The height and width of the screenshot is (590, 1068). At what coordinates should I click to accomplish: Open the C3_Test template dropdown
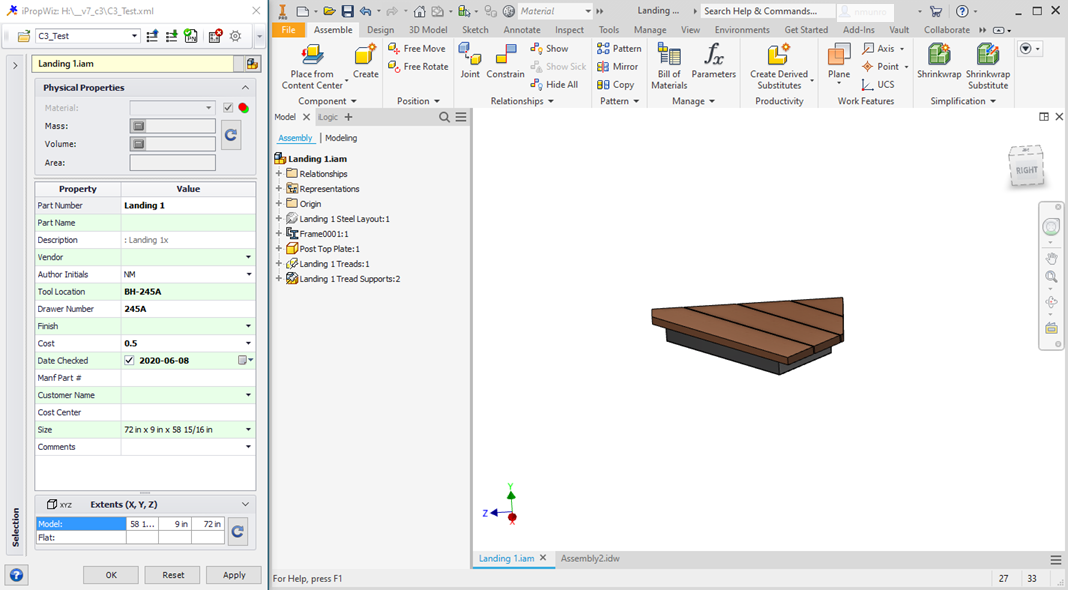134,36
